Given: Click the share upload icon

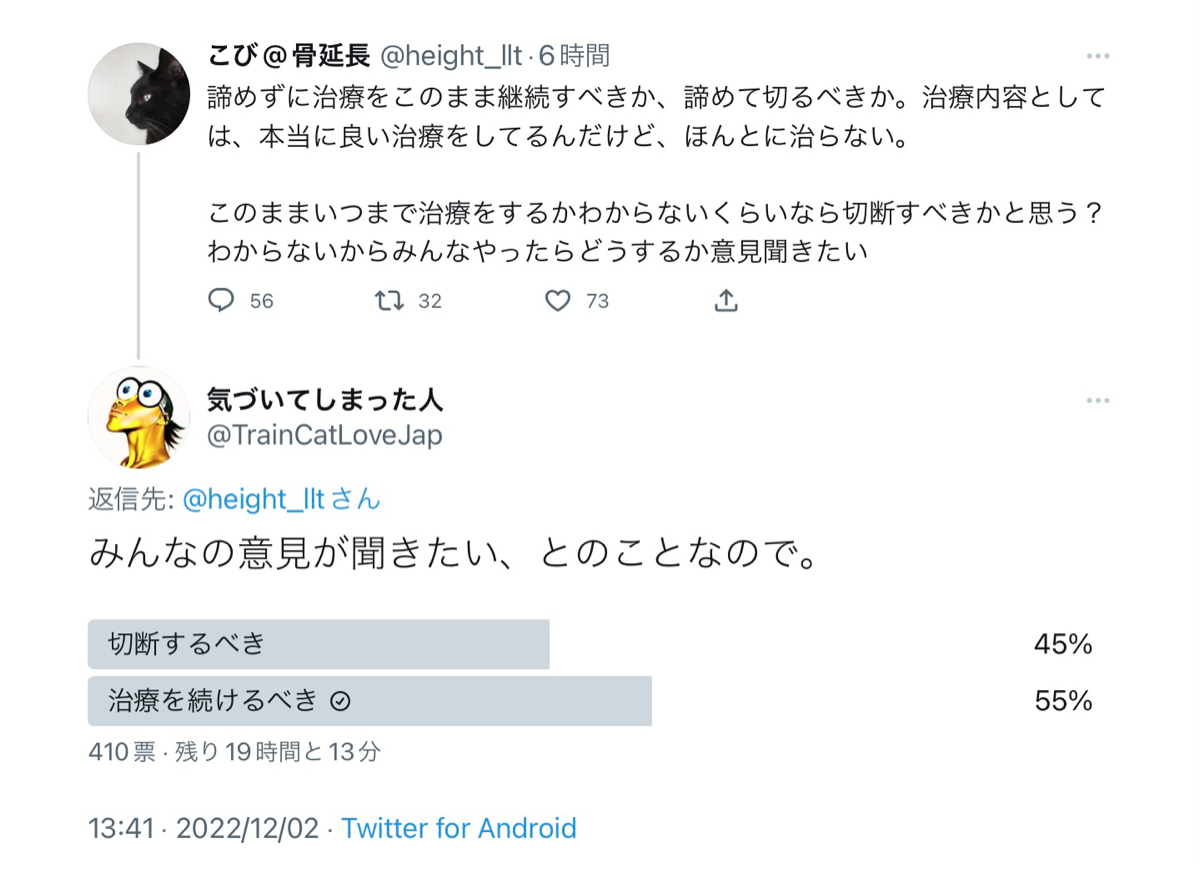Looking at the screenshot, I should click(x=727, y=300).
